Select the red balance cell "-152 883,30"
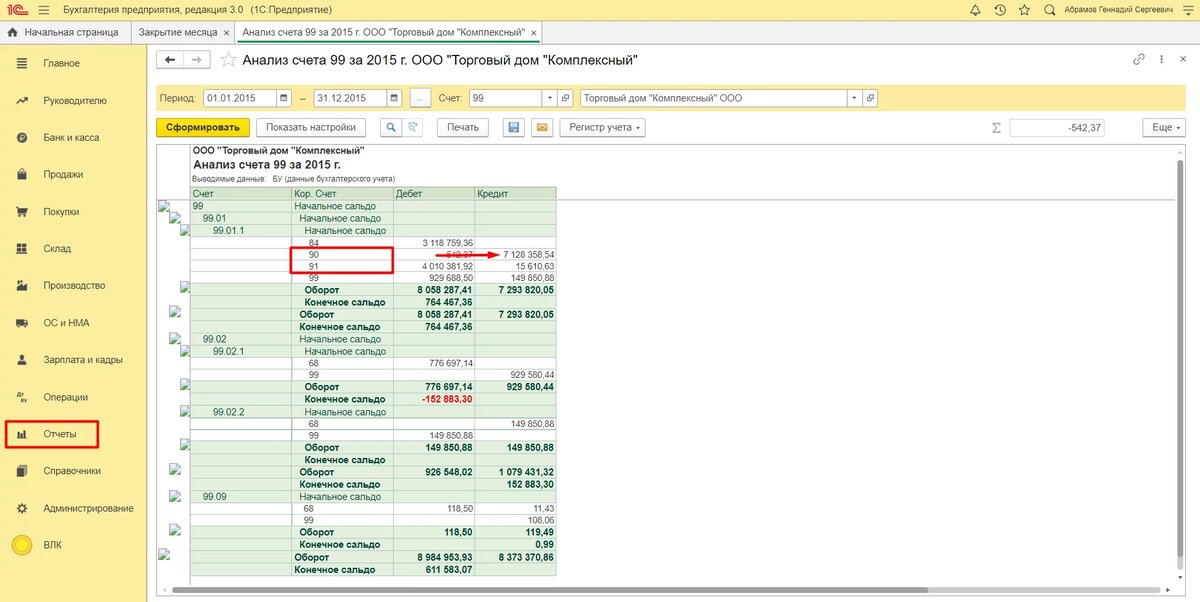This screenshot has height=602, width=1200. click(434, 399)
